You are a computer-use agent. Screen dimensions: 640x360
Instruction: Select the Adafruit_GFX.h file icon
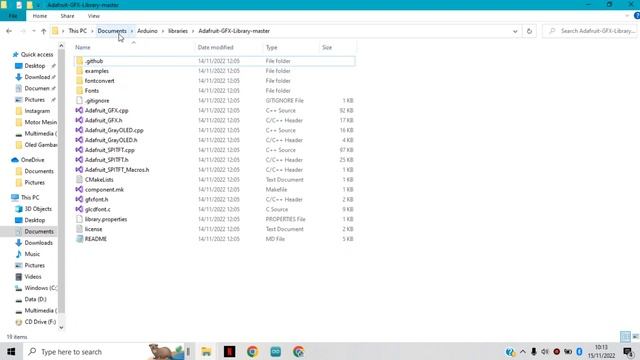pyautogui.click(x=80, y=120)
